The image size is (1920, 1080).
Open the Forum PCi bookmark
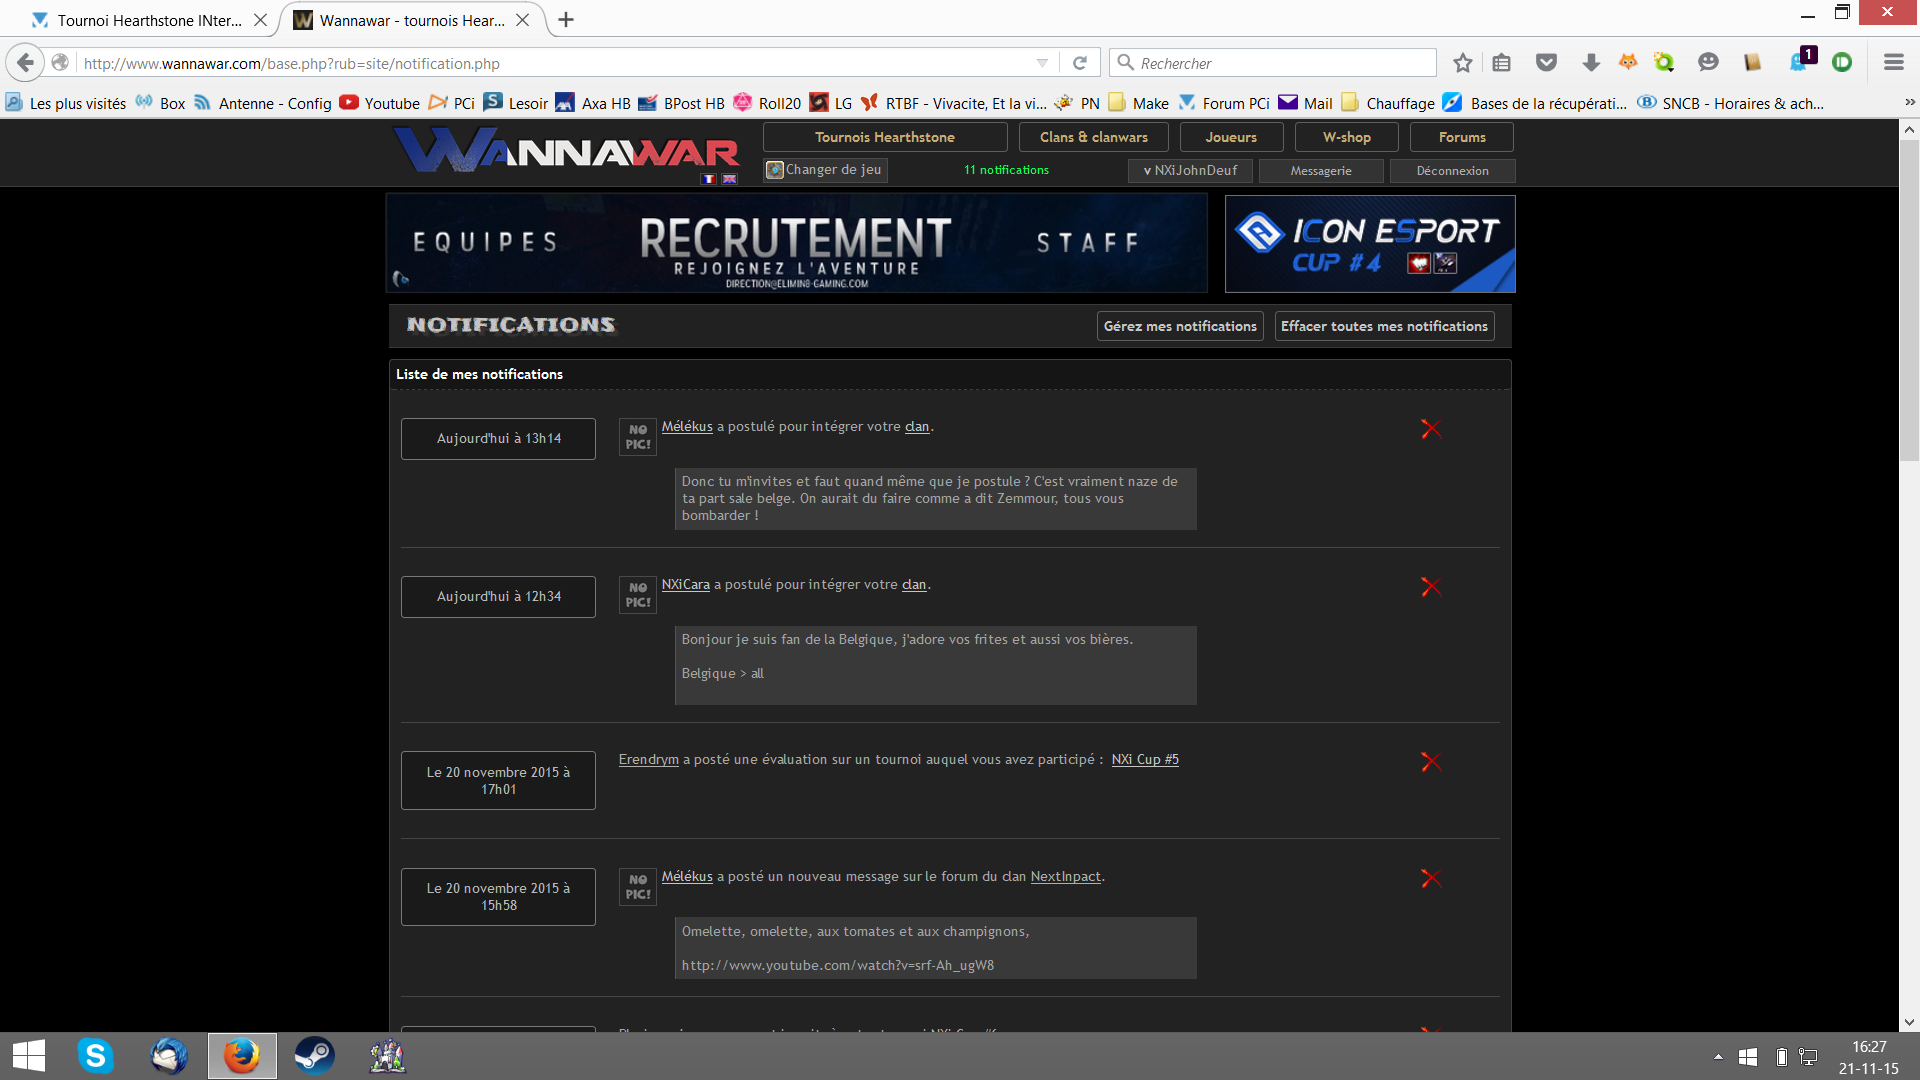click(x=1224, y=103)
